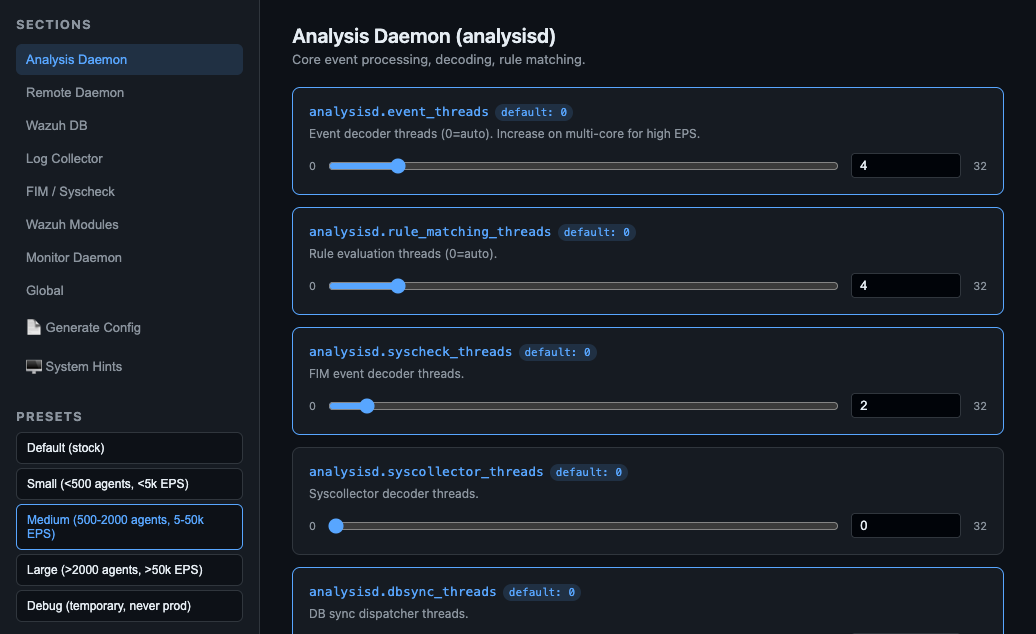Image resolution: width=1036 pixels, height=634 pixels.
Task: Focus the syscheck_threads value field
Action: tap(906, 405)
